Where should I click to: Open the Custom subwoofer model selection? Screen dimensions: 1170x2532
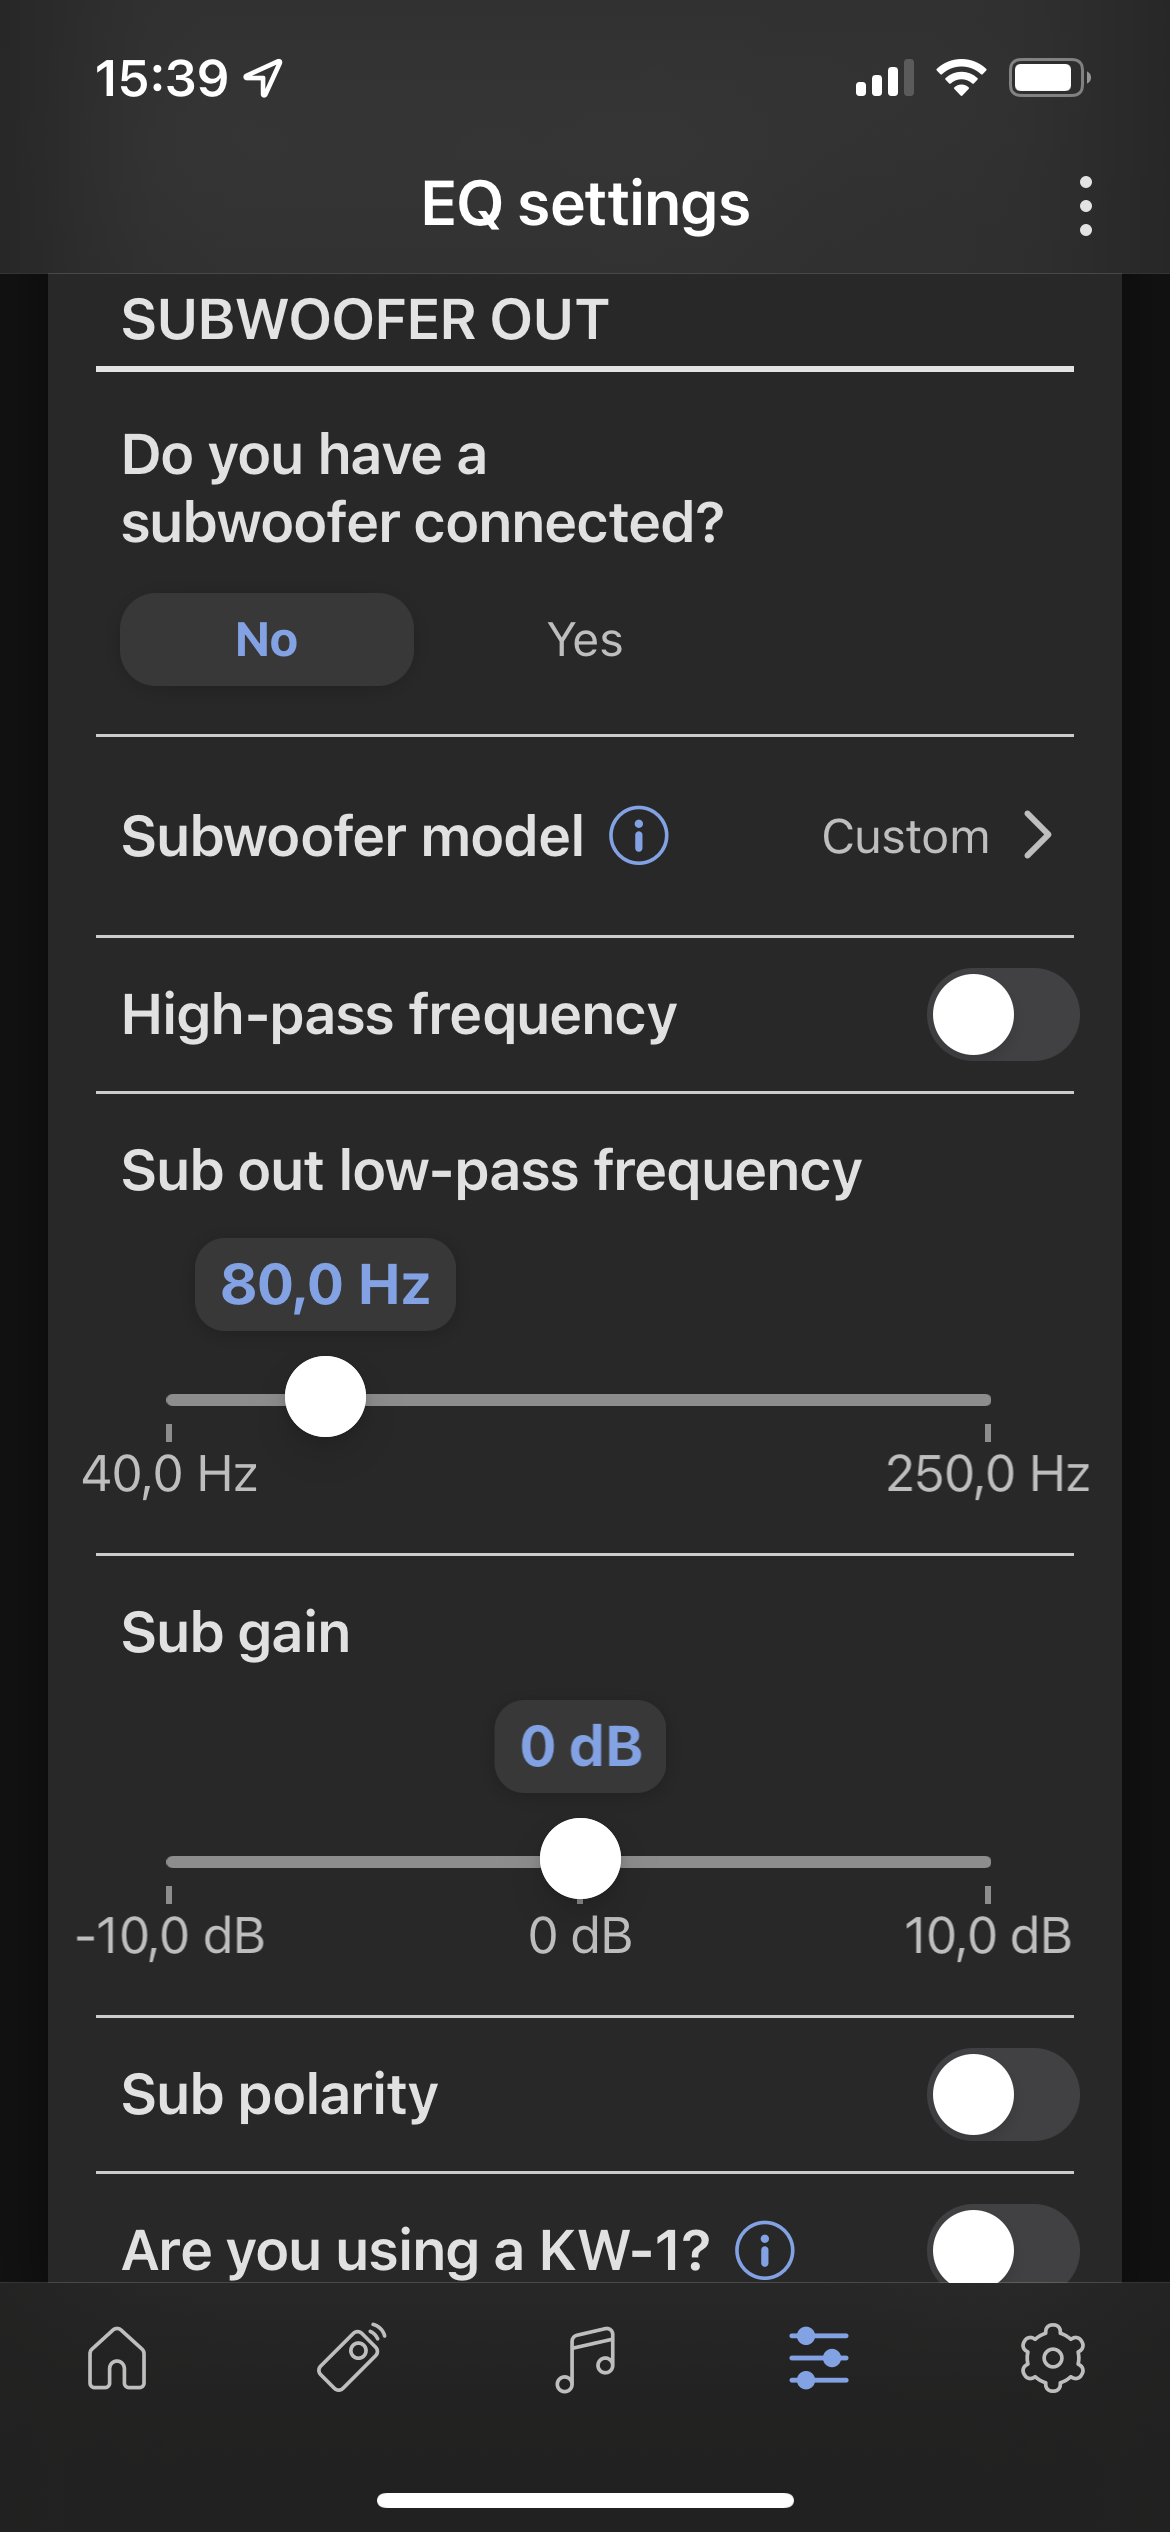click(905, 837)
